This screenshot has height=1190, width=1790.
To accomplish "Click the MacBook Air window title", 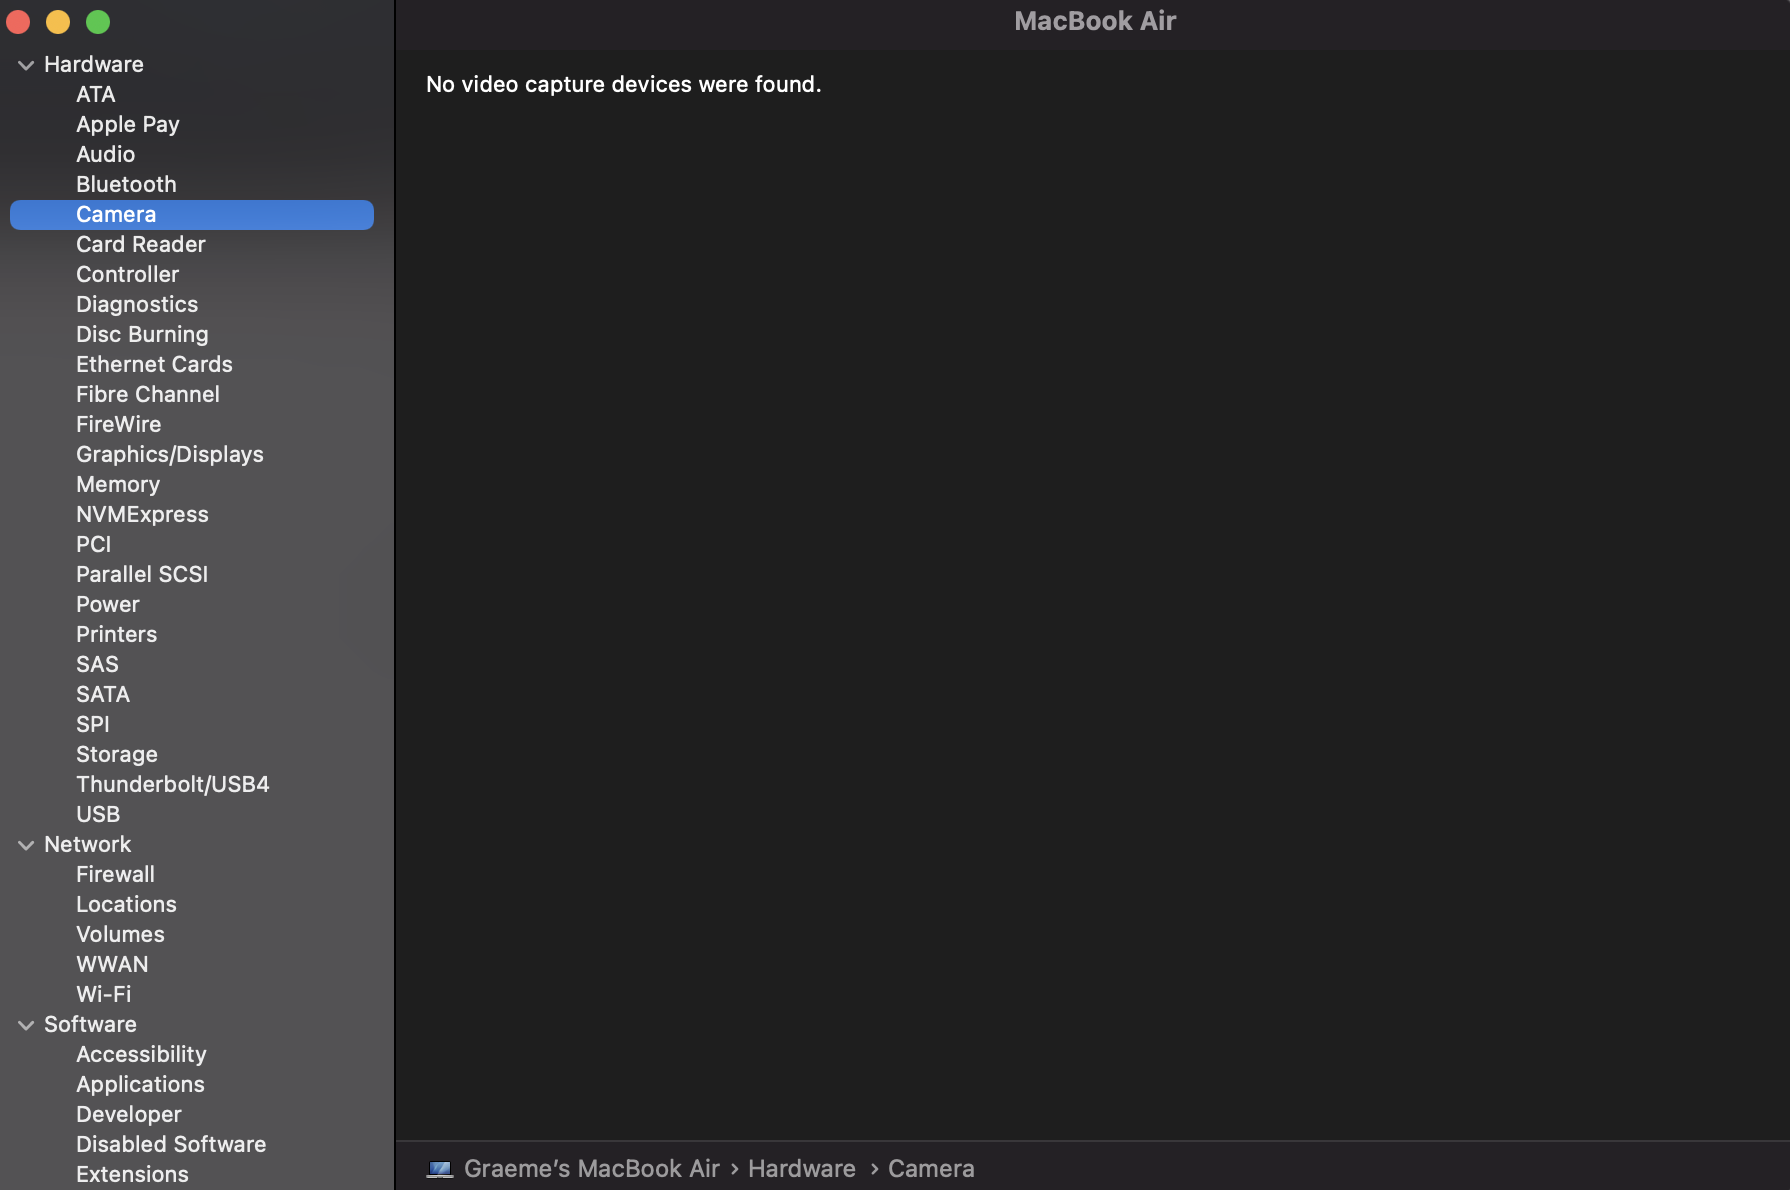I will 1095,21.
